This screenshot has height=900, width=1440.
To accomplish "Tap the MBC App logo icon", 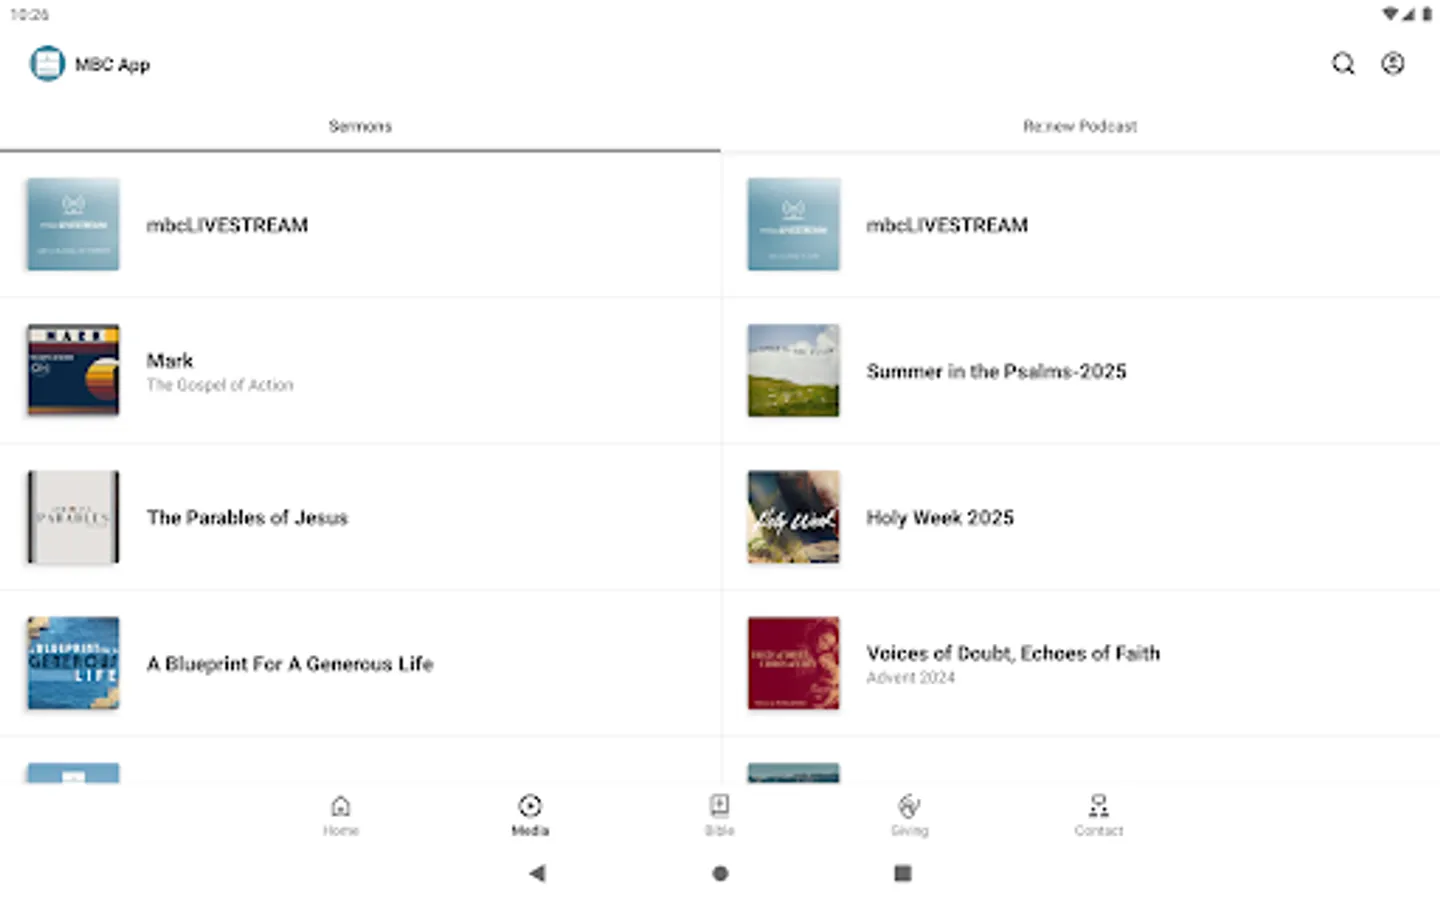I will click(x=47, y=63).
